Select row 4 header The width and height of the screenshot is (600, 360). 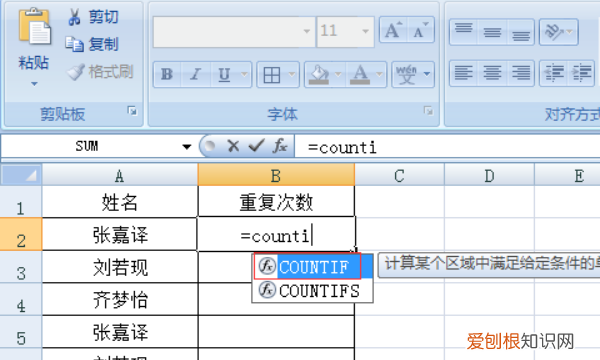click(21, 300)
